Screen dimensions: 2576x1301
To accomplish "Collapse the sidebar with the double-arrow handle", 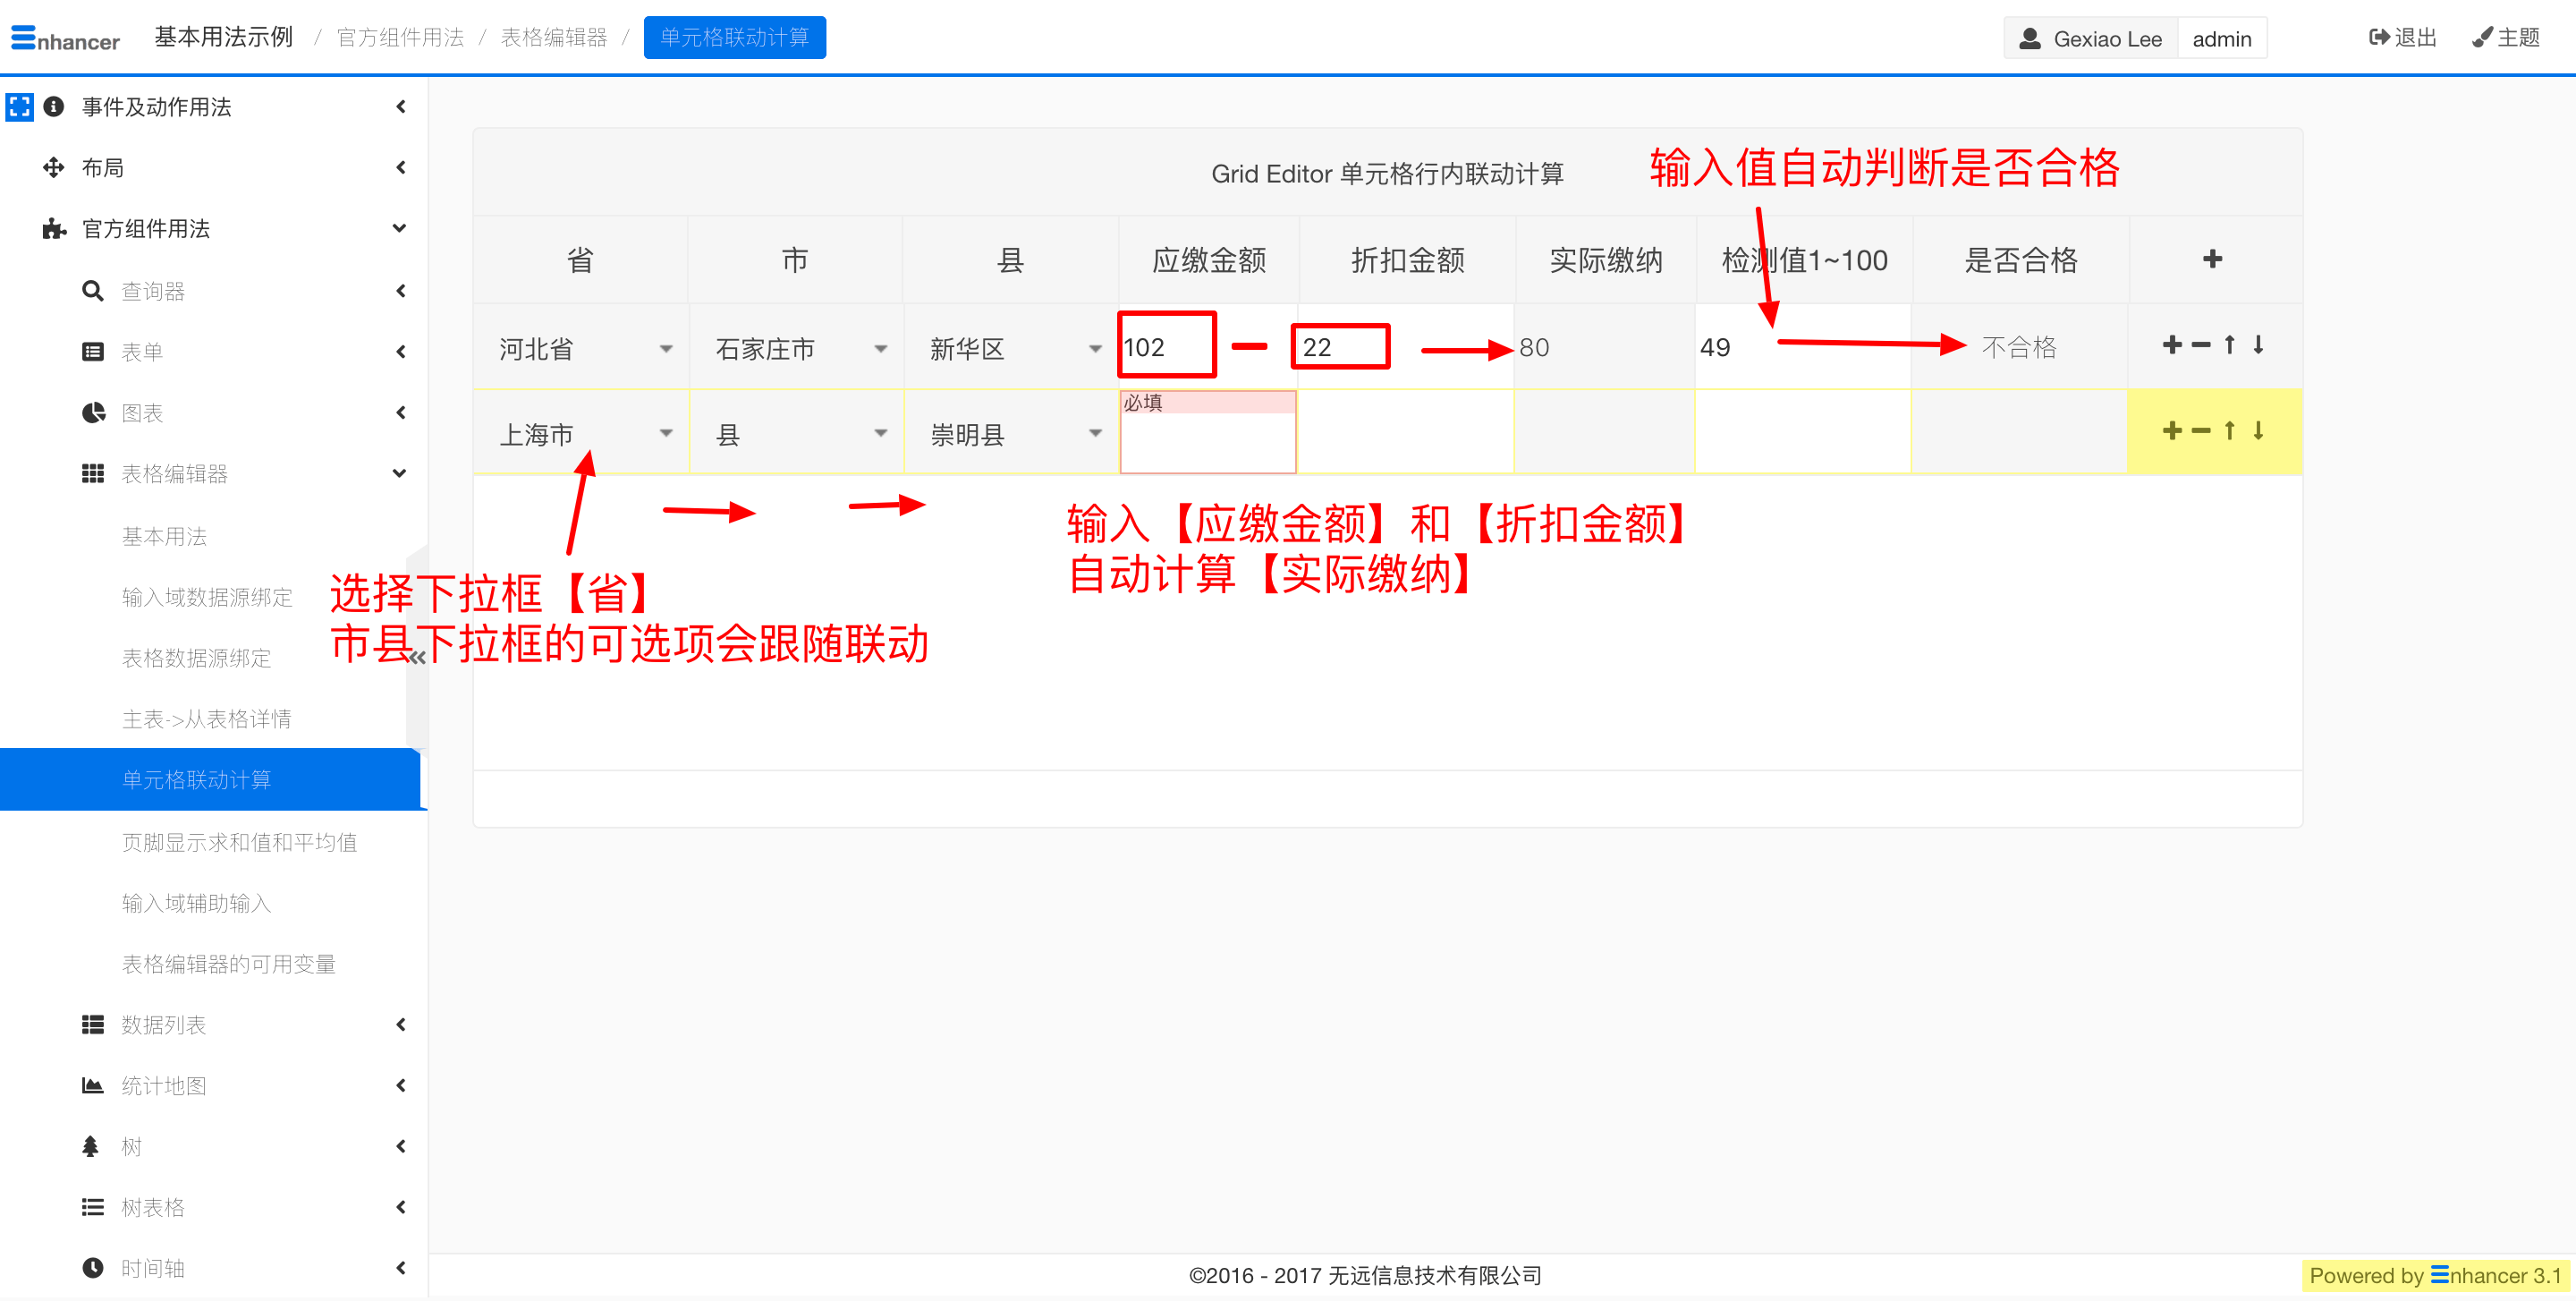I will coord(418,657).
